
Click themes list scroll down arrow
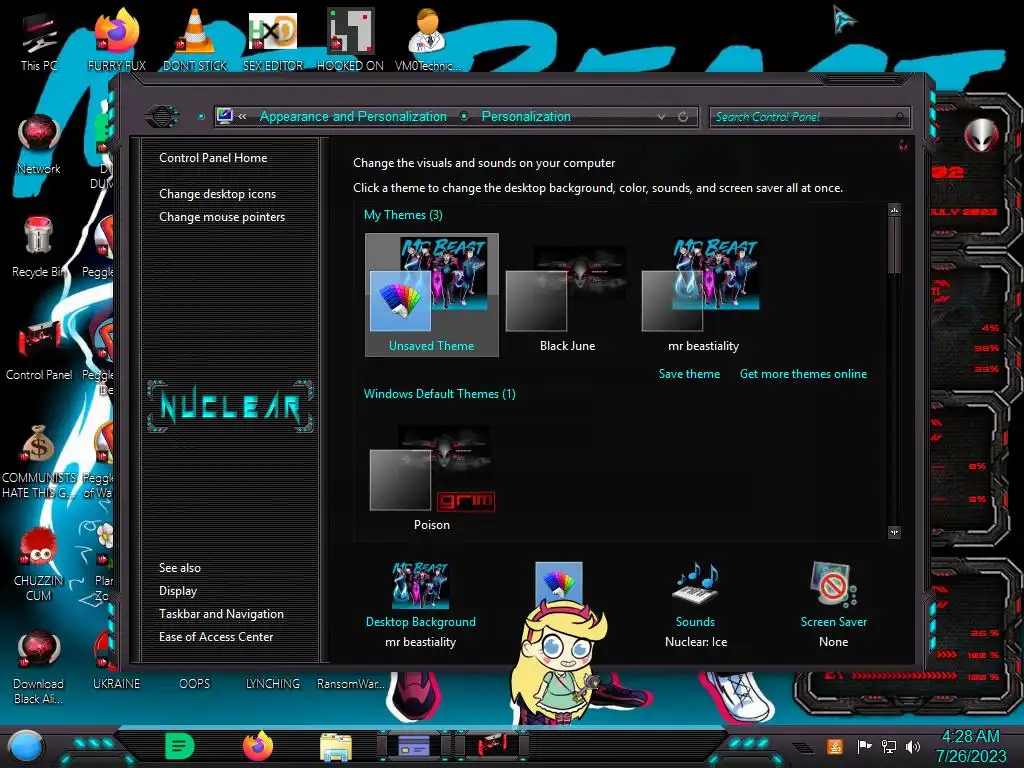[x=894, y=532]
